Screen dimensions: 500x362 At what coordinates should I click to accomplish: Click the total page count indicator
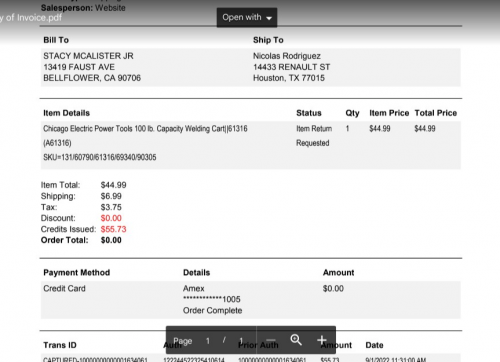coord(241,341)
